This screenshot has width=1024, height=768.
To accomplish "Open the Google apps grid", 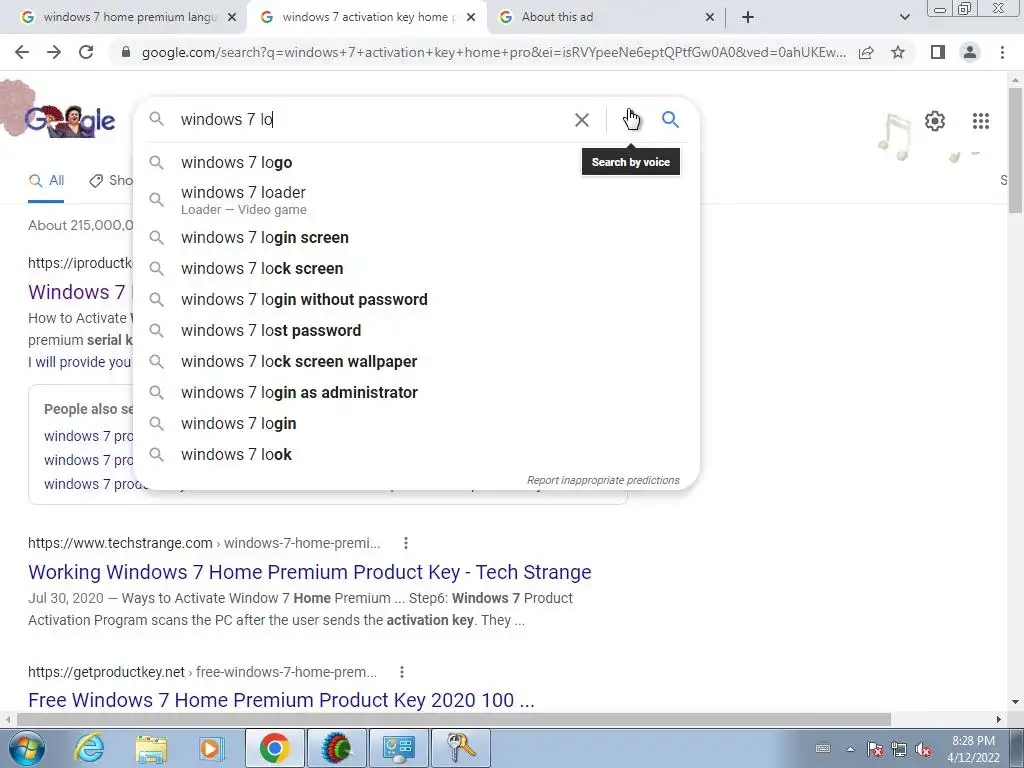I will [980, 121].
